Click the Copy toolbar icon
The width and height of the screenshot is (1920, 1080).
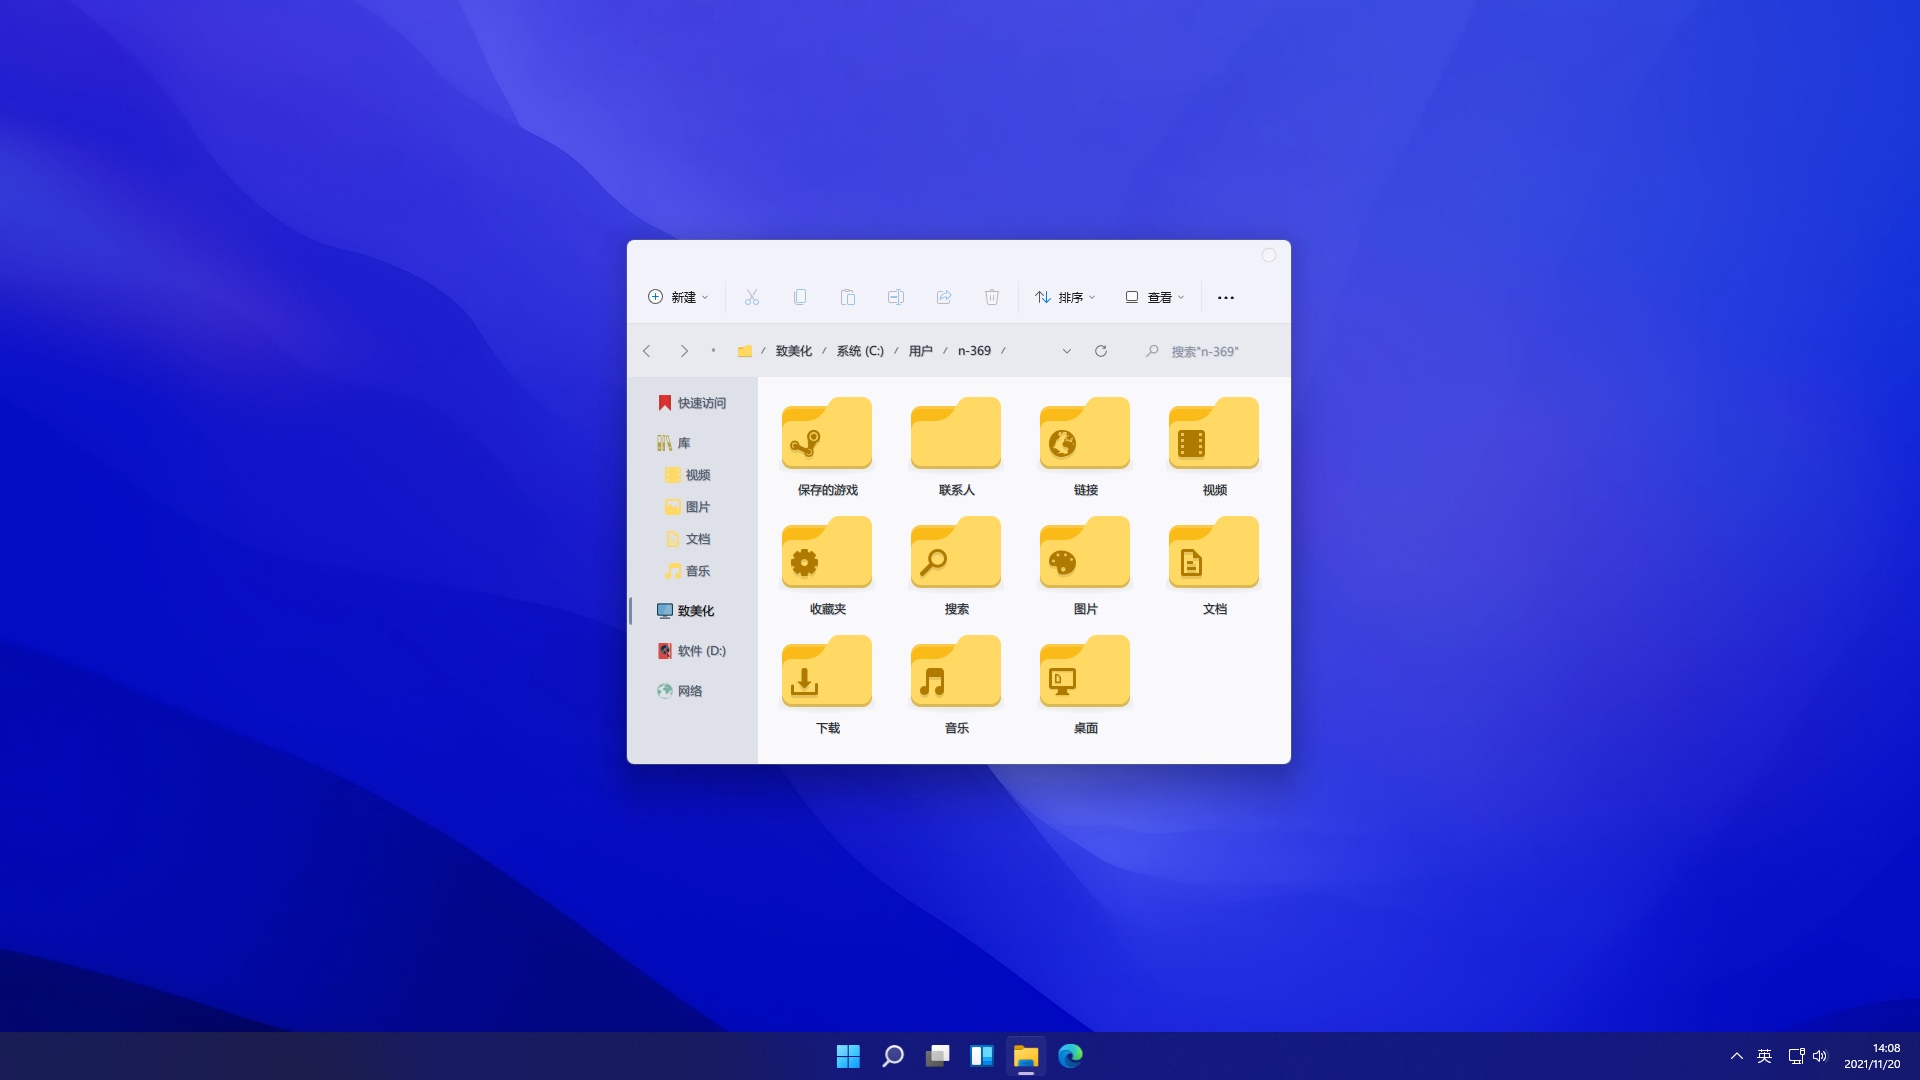tap(800, 297)
